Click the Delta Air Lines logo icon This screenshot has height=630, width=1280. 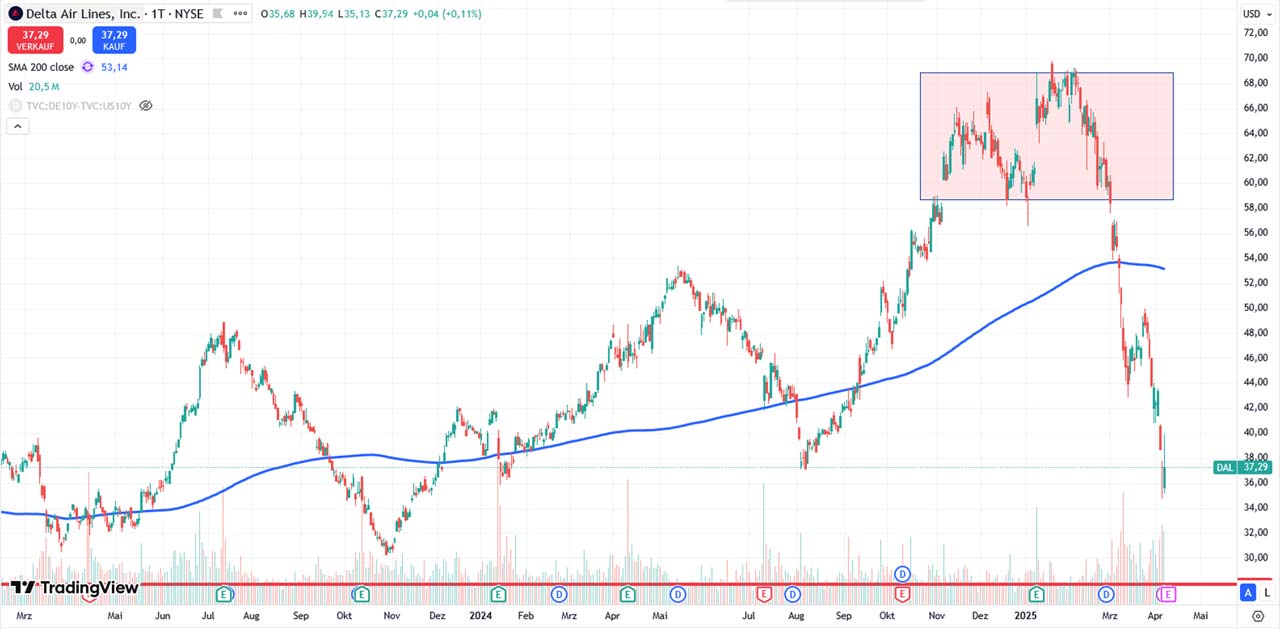16,15
